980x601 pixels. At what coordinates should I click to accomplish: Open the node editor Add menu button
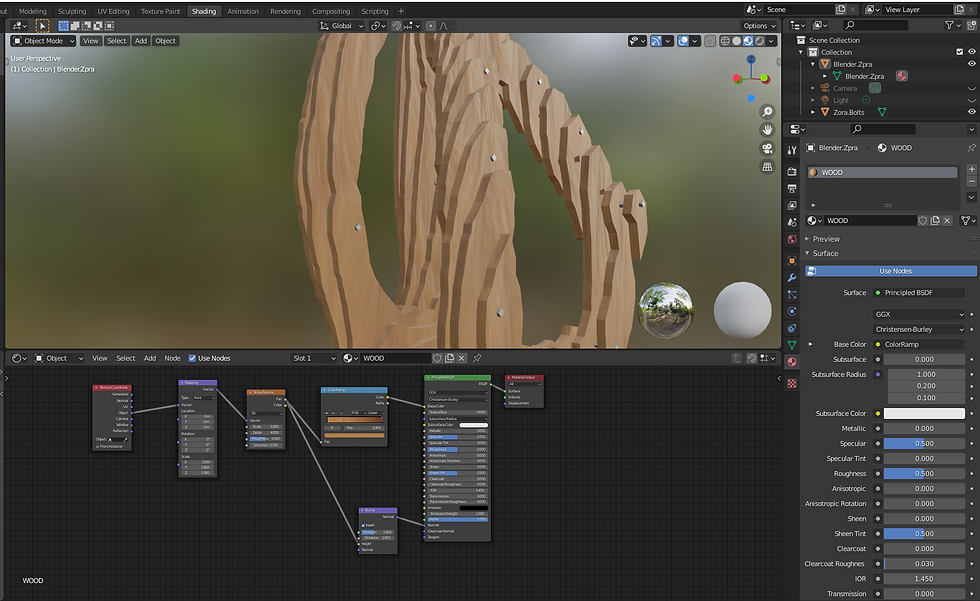(150, 358)
